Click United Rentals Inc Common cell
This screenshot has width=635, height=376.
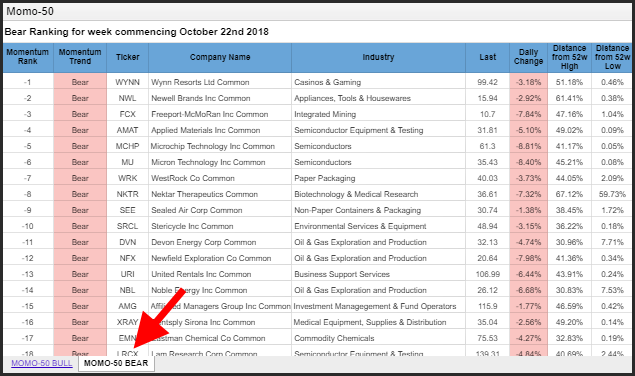pos(220,274)
